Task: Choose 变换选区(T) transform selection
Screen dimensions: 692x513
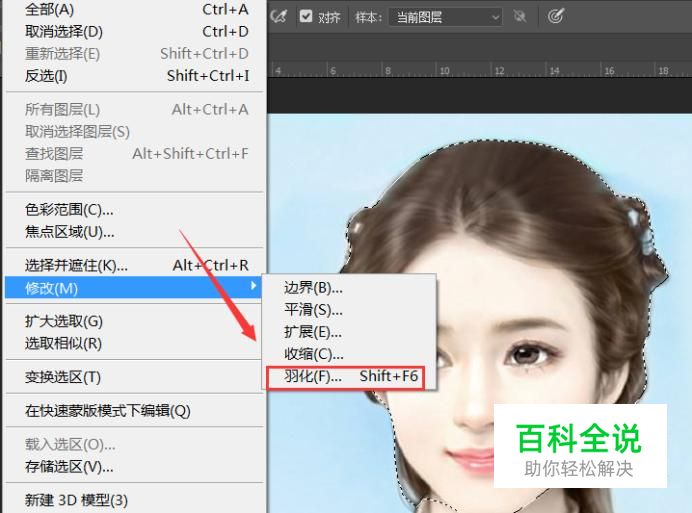Action: [135, 377]
